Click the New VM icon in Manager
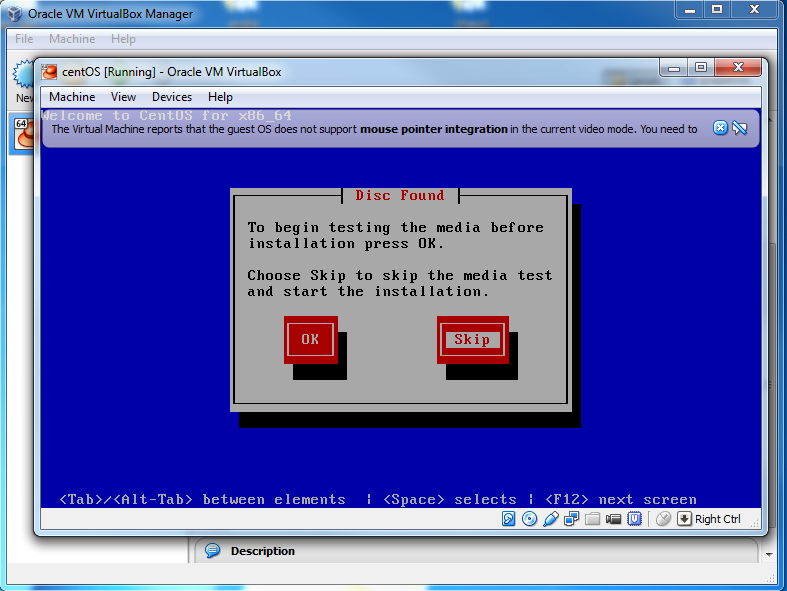This screenshot has width=787, height=591. [x=23, y=75]
